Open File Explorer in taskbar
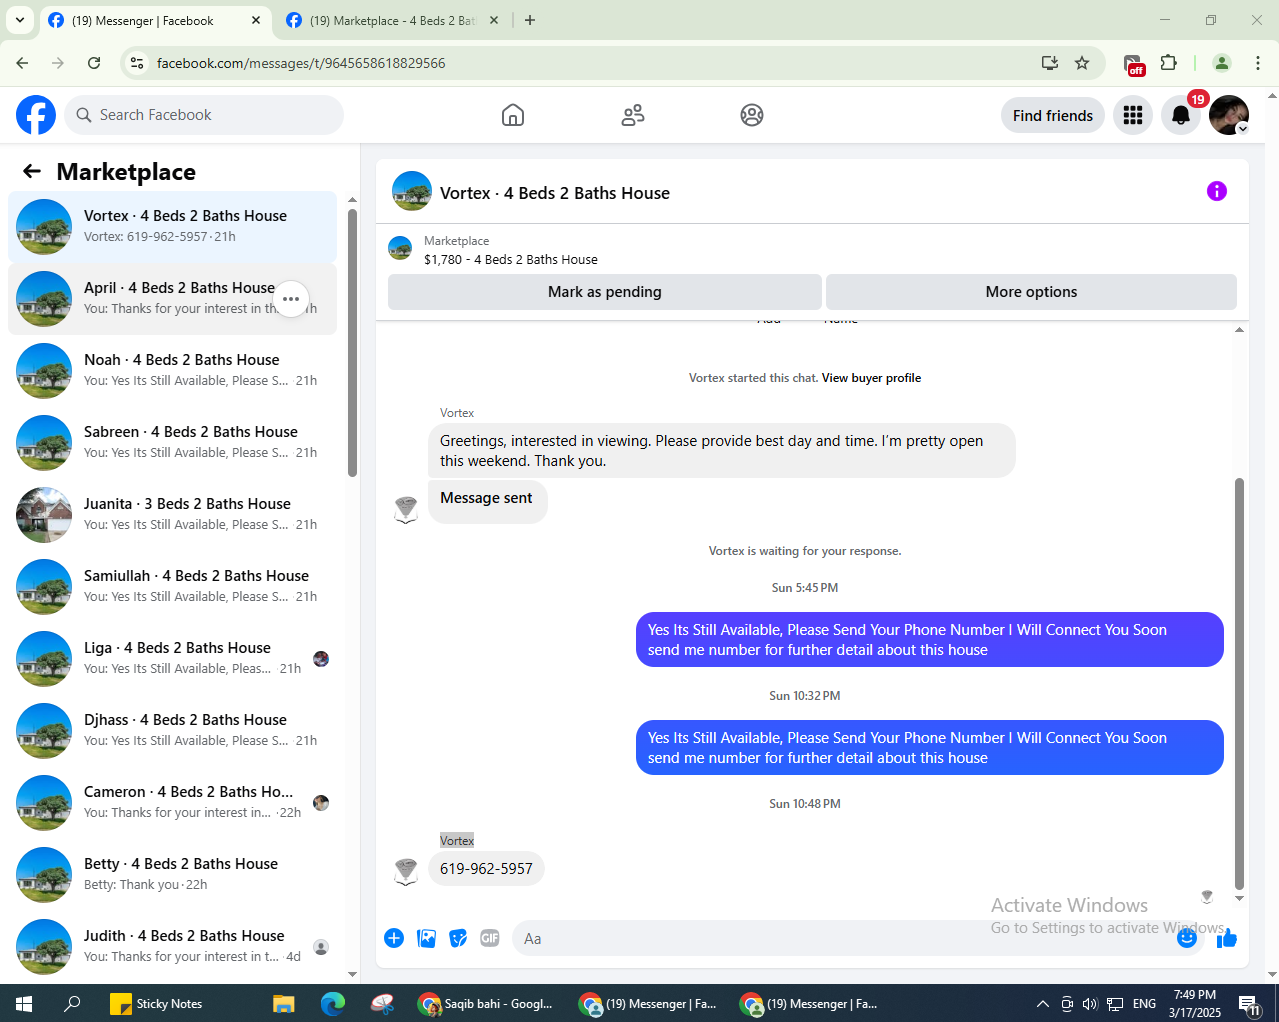Image resolution: width=1279 pixels, height=1022 pixels. (x=284, y=1003)
